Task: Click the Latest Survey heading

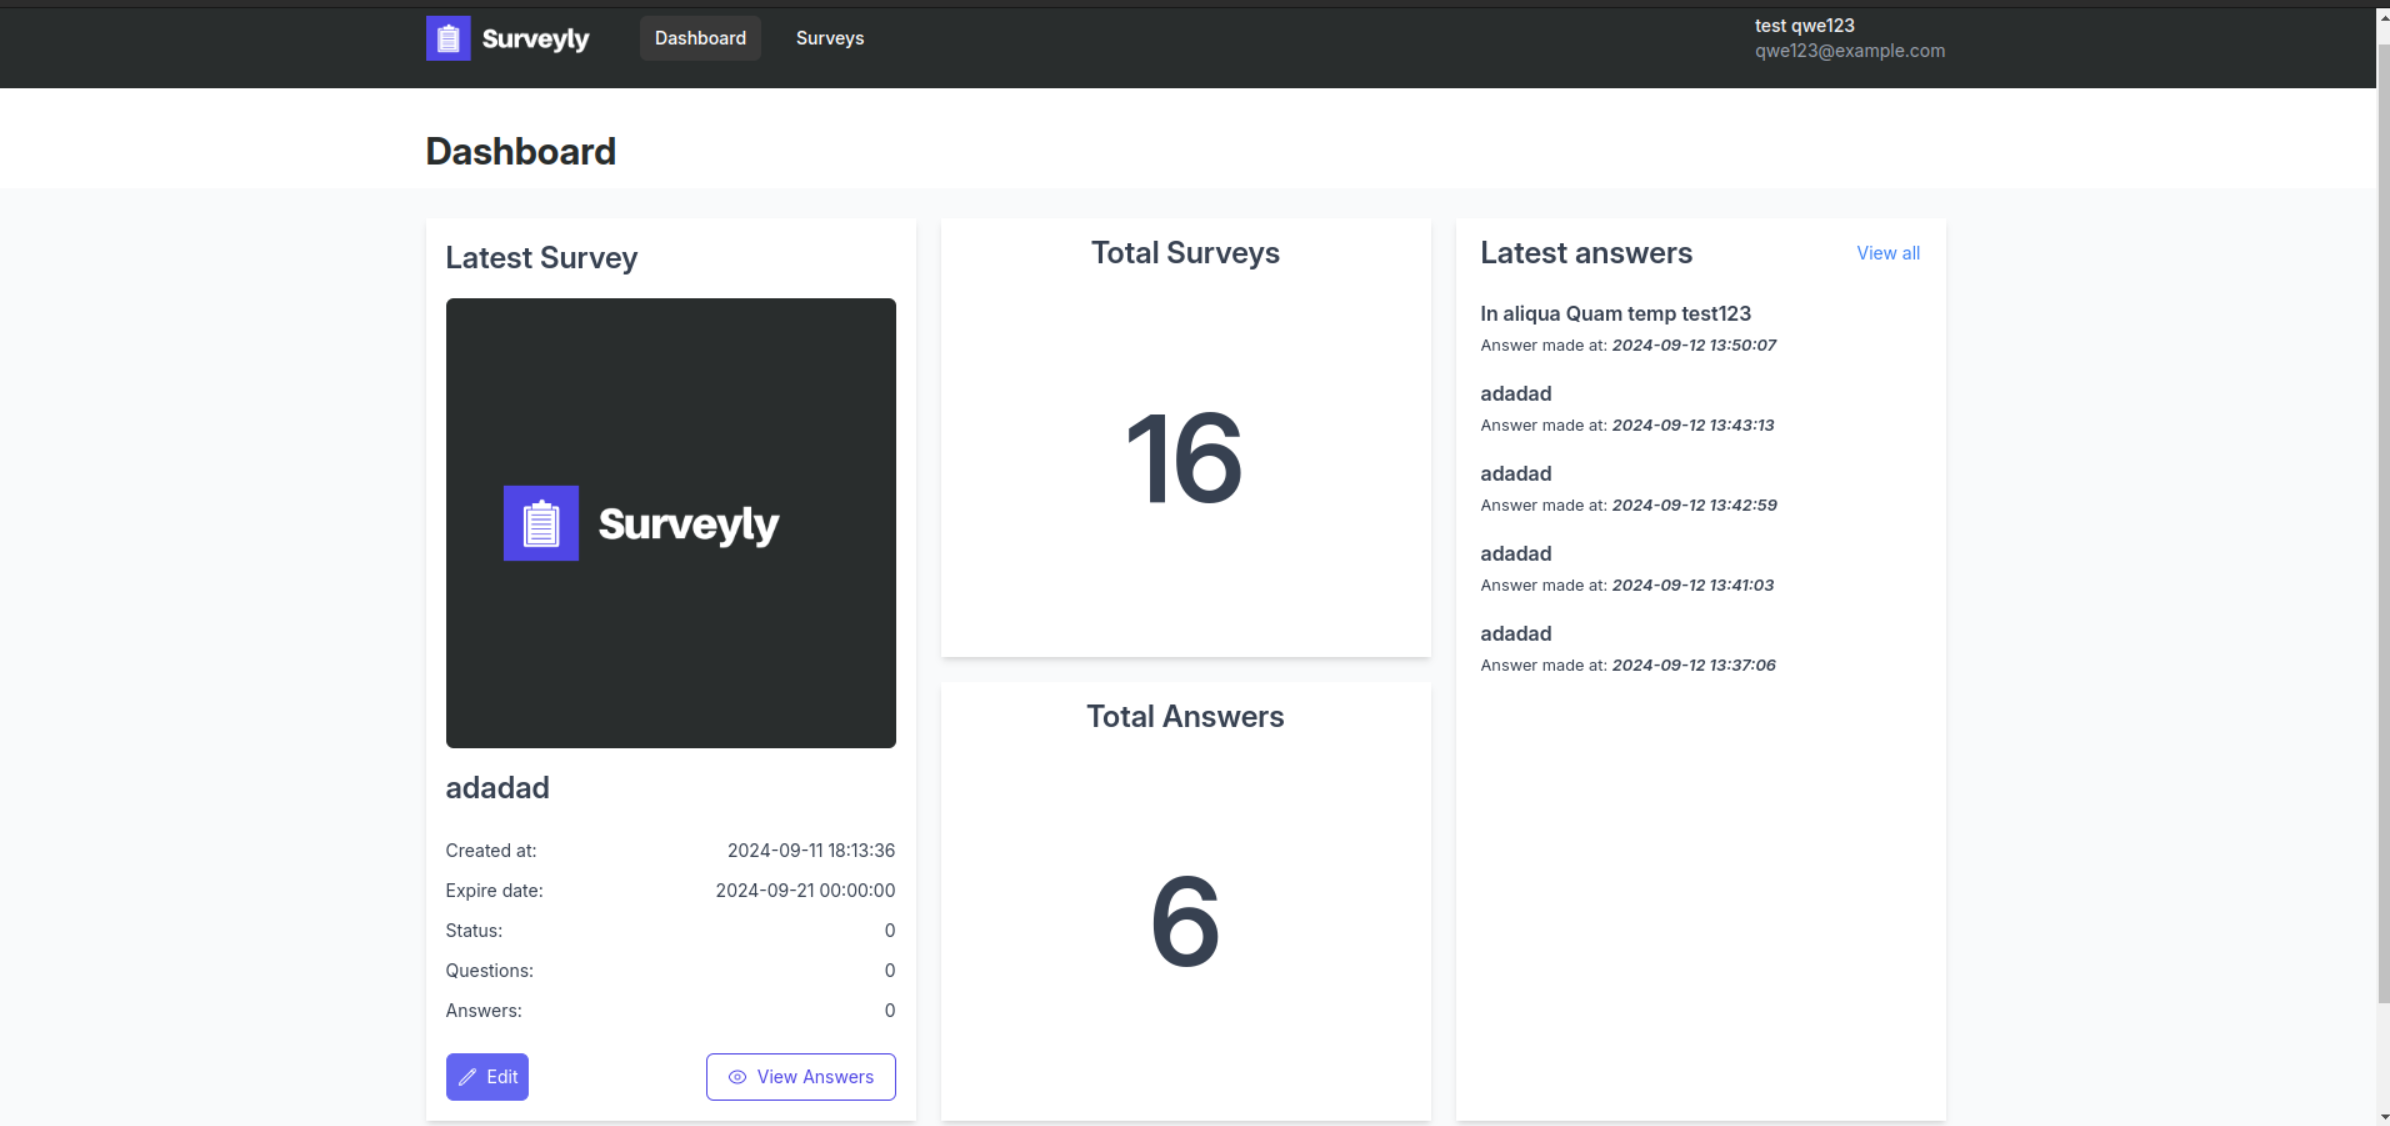Action: pyautogui.click(x=541, y=258)
